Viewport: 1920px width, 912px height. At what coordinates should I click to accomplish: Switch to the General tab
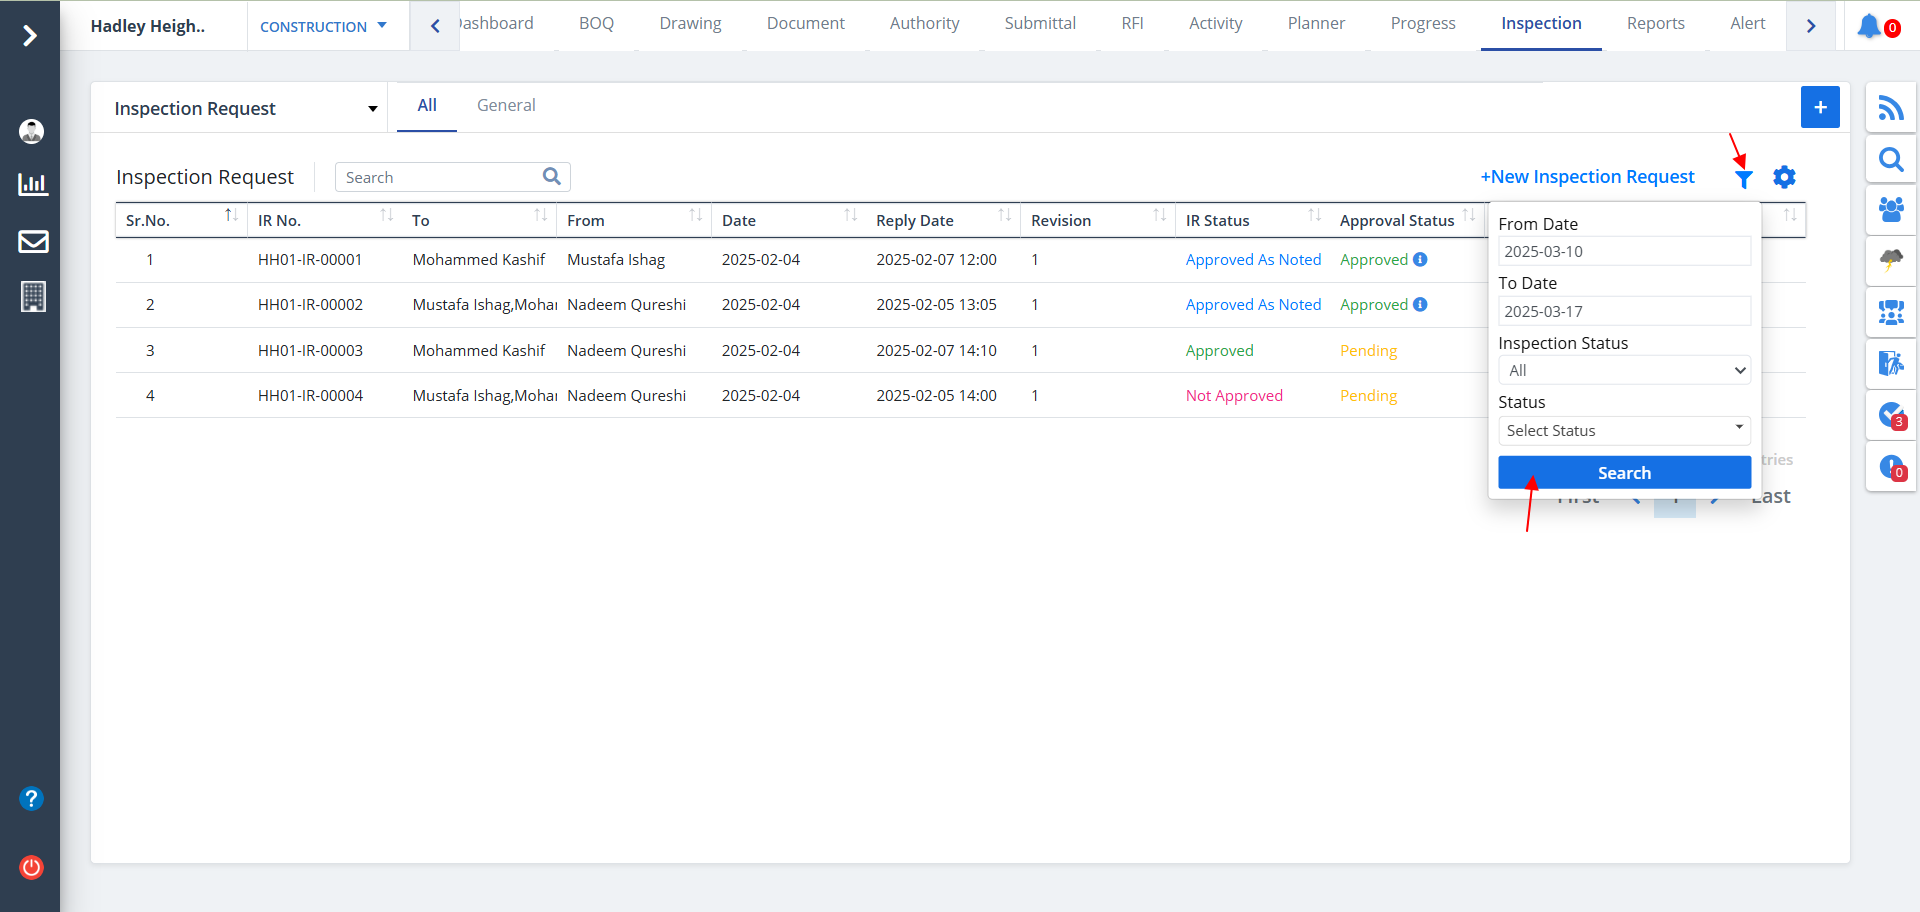point(506,106)
